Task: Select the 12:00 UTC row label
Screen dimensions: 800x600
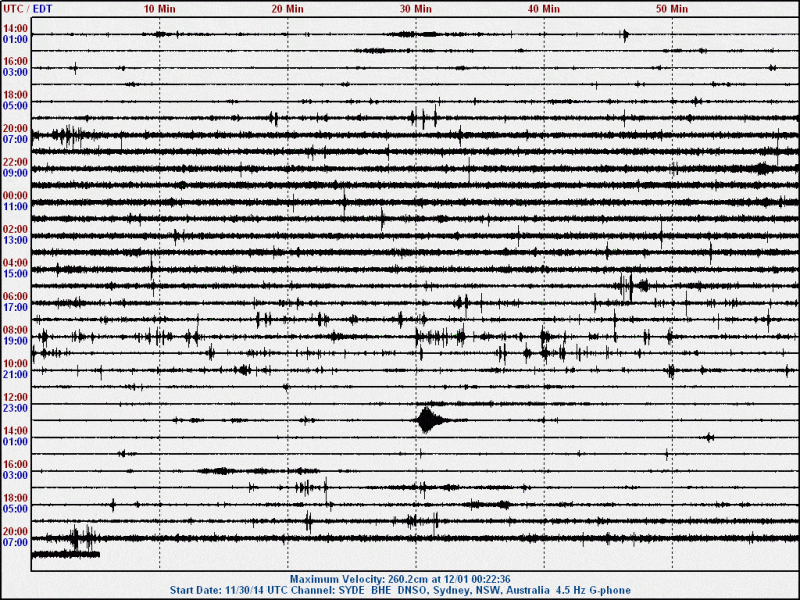Action: click(15, 397)
